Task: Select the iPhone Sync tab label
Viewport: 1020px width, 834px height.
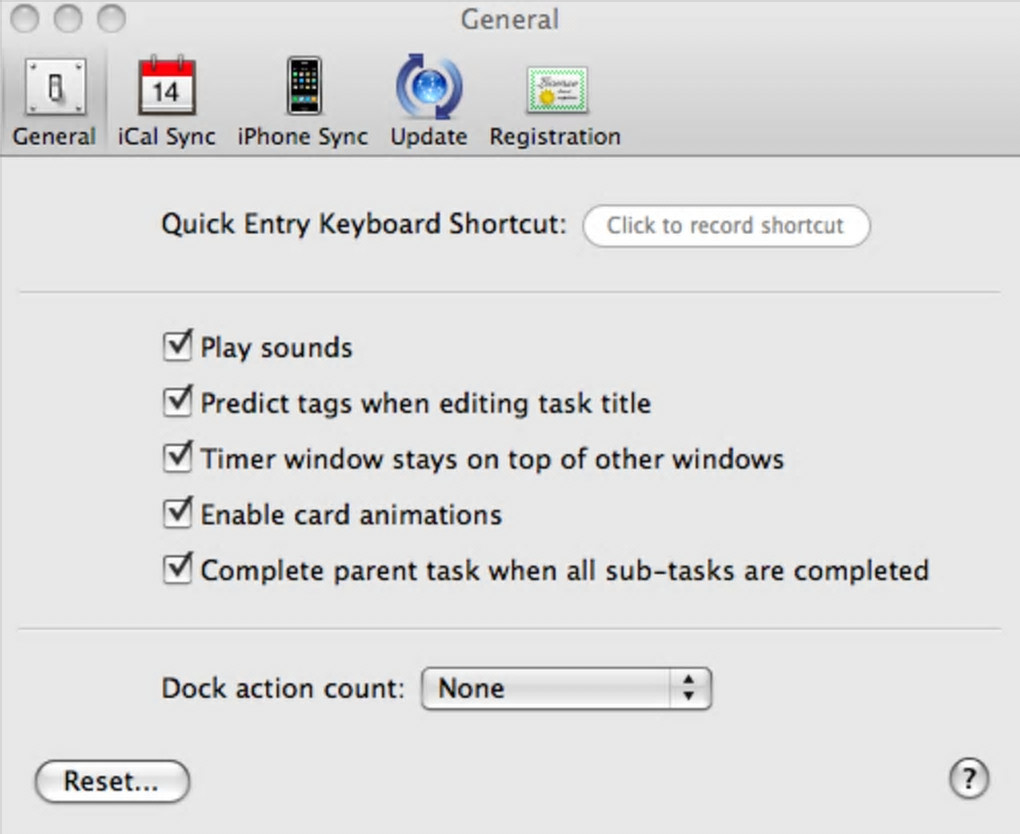Action: [x=303, y=137]
